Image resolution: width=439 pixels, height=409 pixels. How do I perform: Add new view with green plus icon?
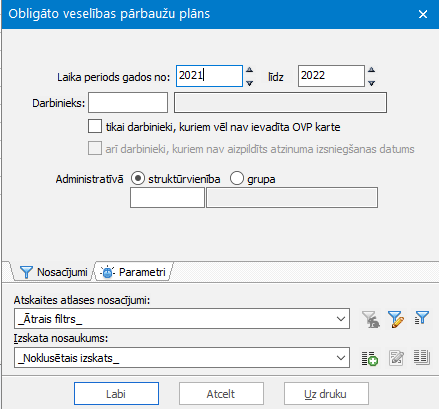coord(370,358)
